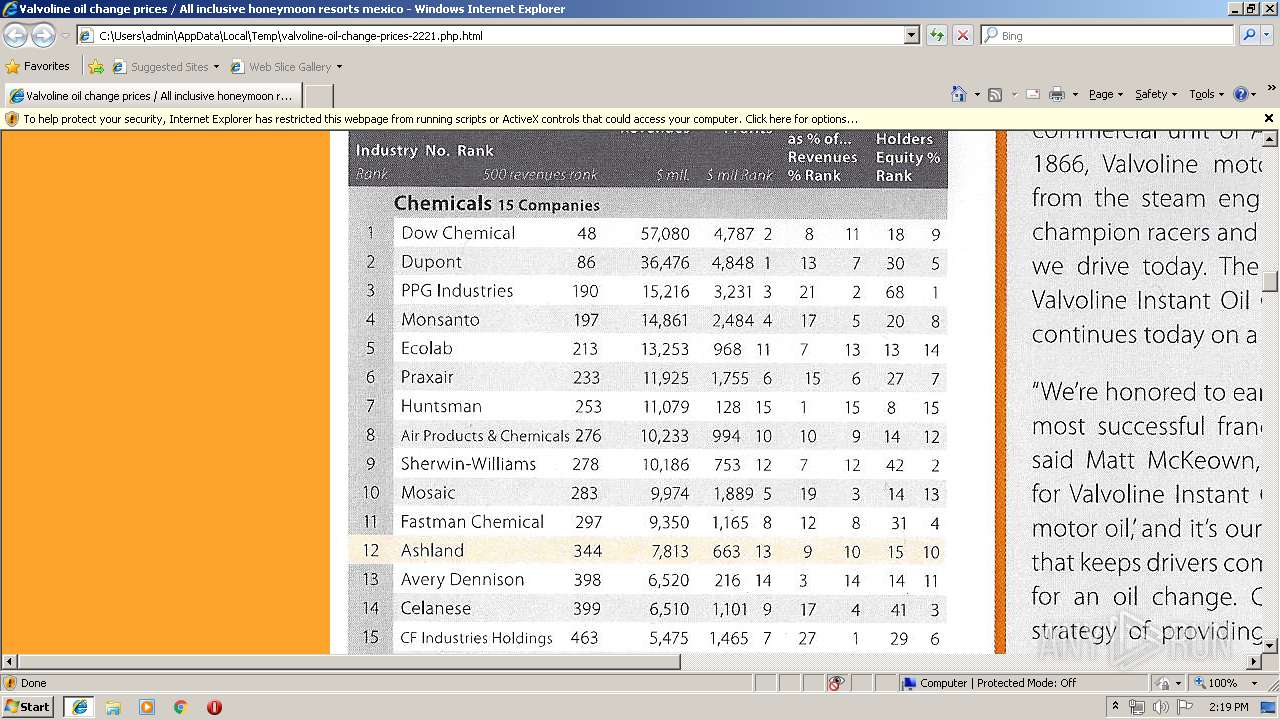The width and height of the screenshot is (1280, 720).
Task: Open the Safety menu
Action: click(1156, 94)
